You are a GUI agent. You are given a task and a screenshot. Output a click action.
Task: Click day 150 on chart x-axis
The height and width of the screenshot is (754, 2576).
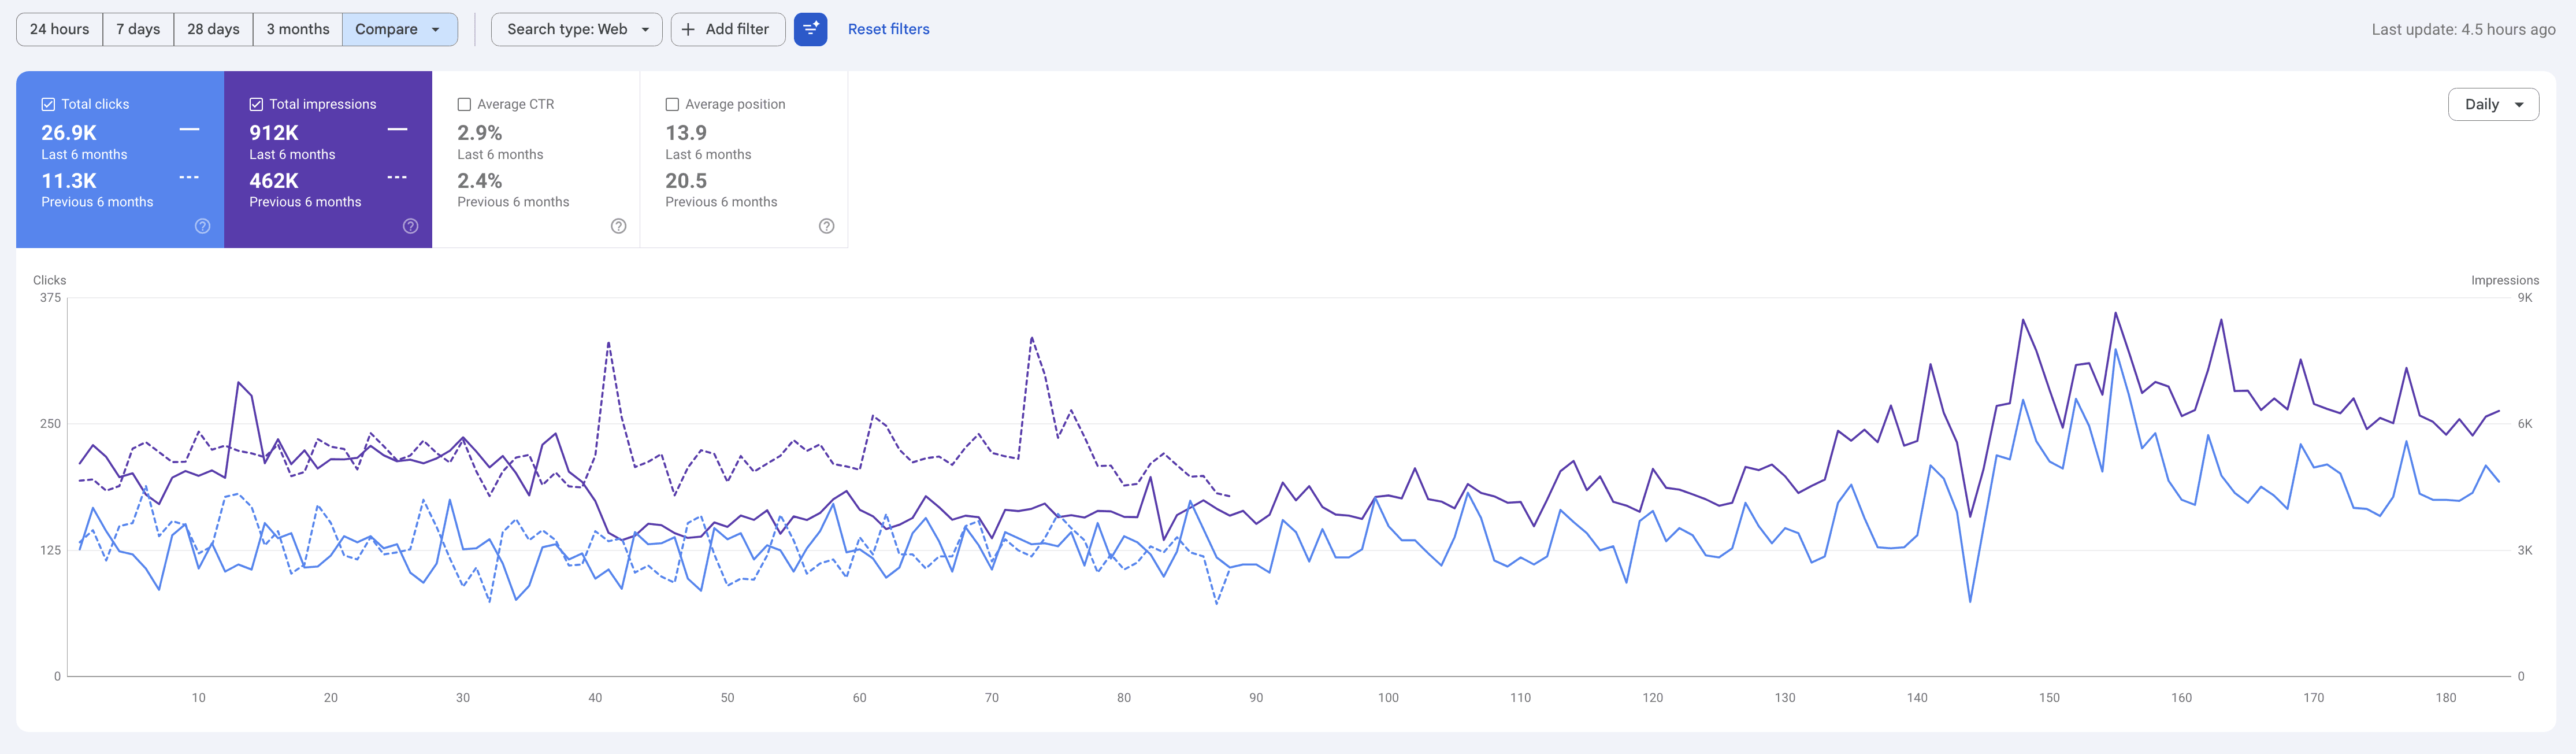click(2049, 698)
